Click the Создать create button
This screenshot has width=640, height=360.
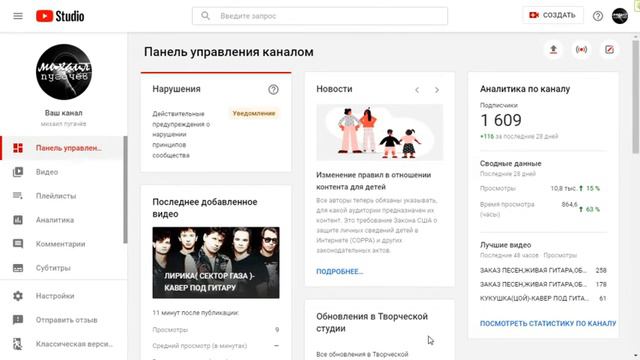click(x=553, y=15)
